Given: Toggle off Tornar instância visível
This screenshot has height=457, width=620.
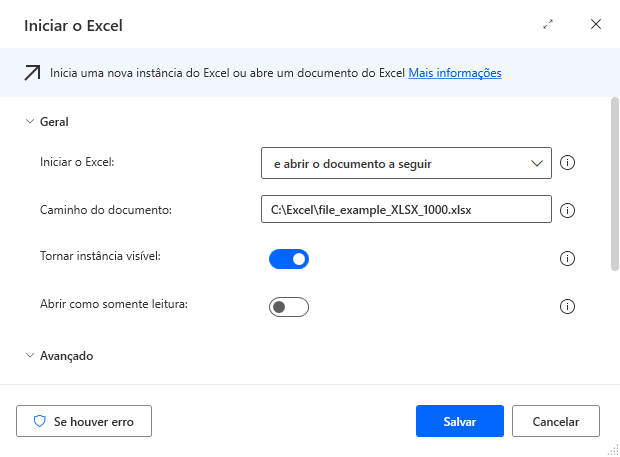Looking at the screenshot, I should click(289, 259).
